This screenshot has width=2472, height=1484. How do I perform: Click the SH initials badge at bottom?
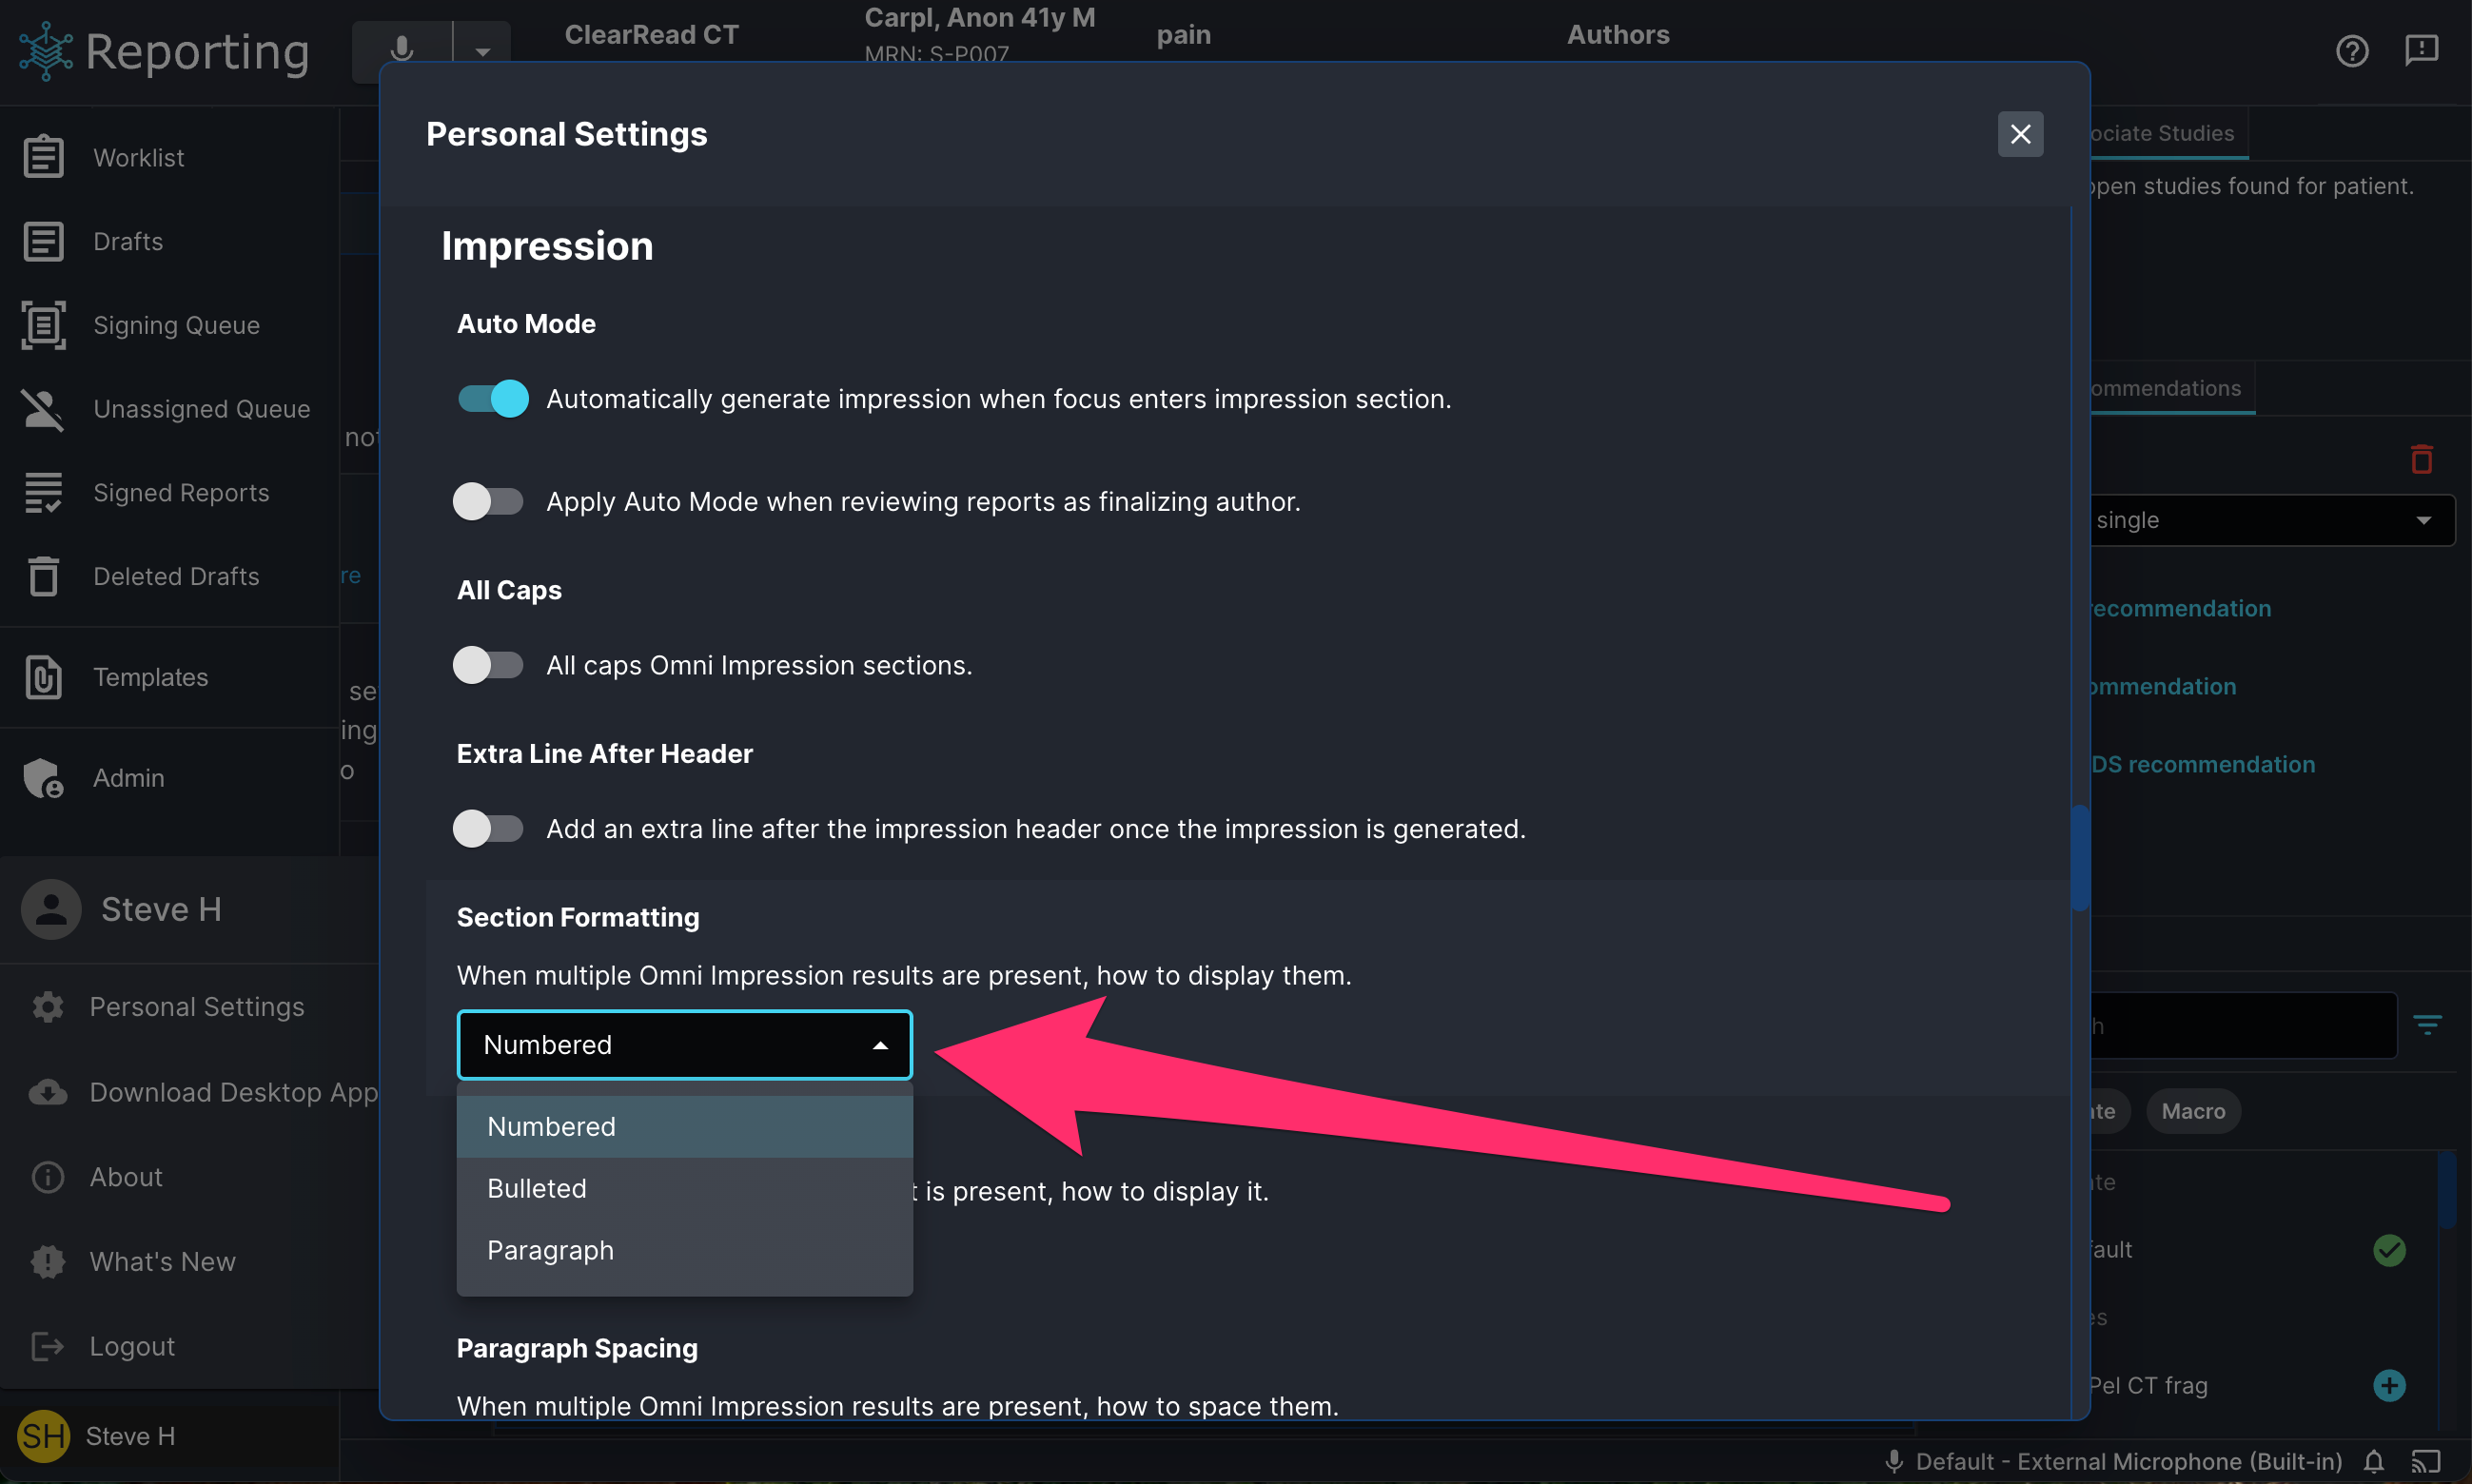[43, 1436]
